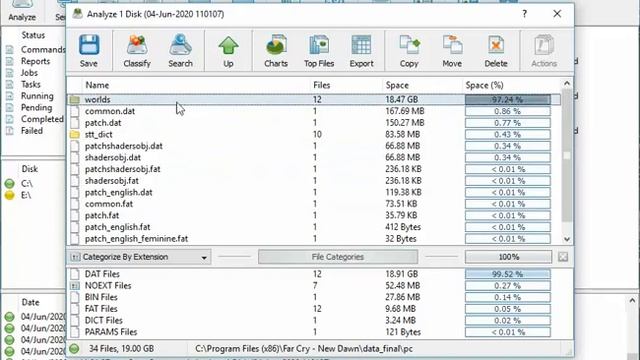
Task: Select patch.fat file
Action: pos(313,215)
